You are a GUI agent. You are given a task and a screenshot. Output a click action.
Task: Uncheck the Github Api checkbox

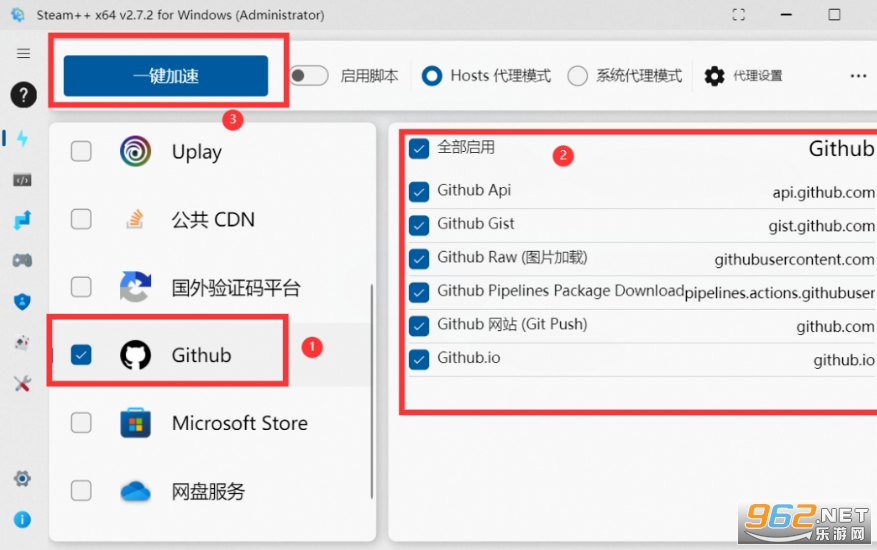(x=419, y=191)
